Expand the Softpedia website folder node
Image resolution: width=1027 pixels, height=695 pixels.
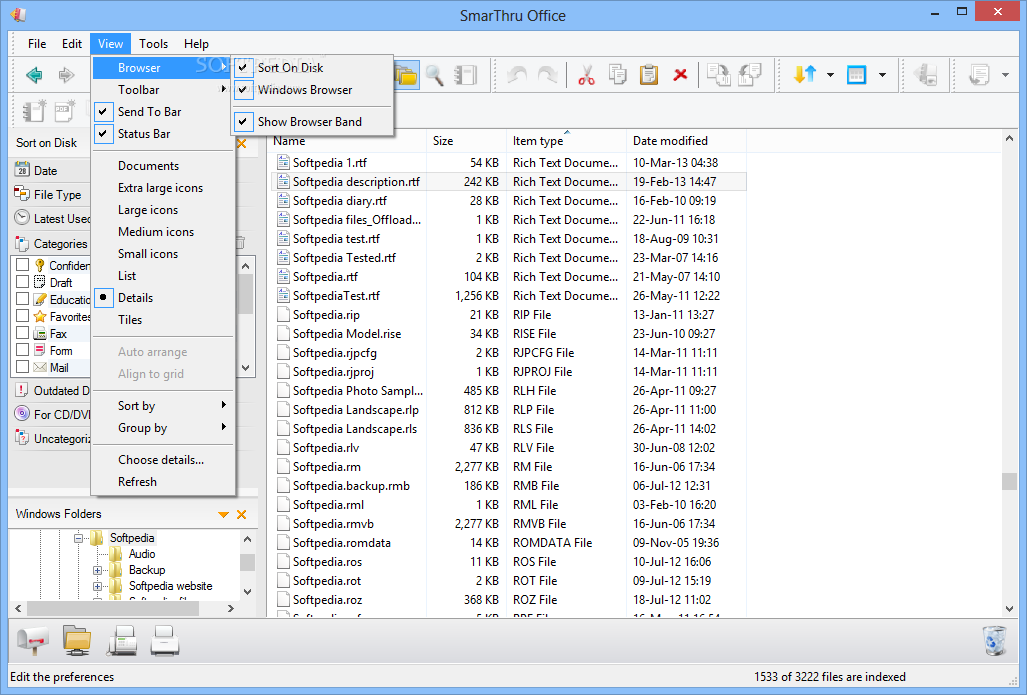pyautogui.click(x=97, y=586)
